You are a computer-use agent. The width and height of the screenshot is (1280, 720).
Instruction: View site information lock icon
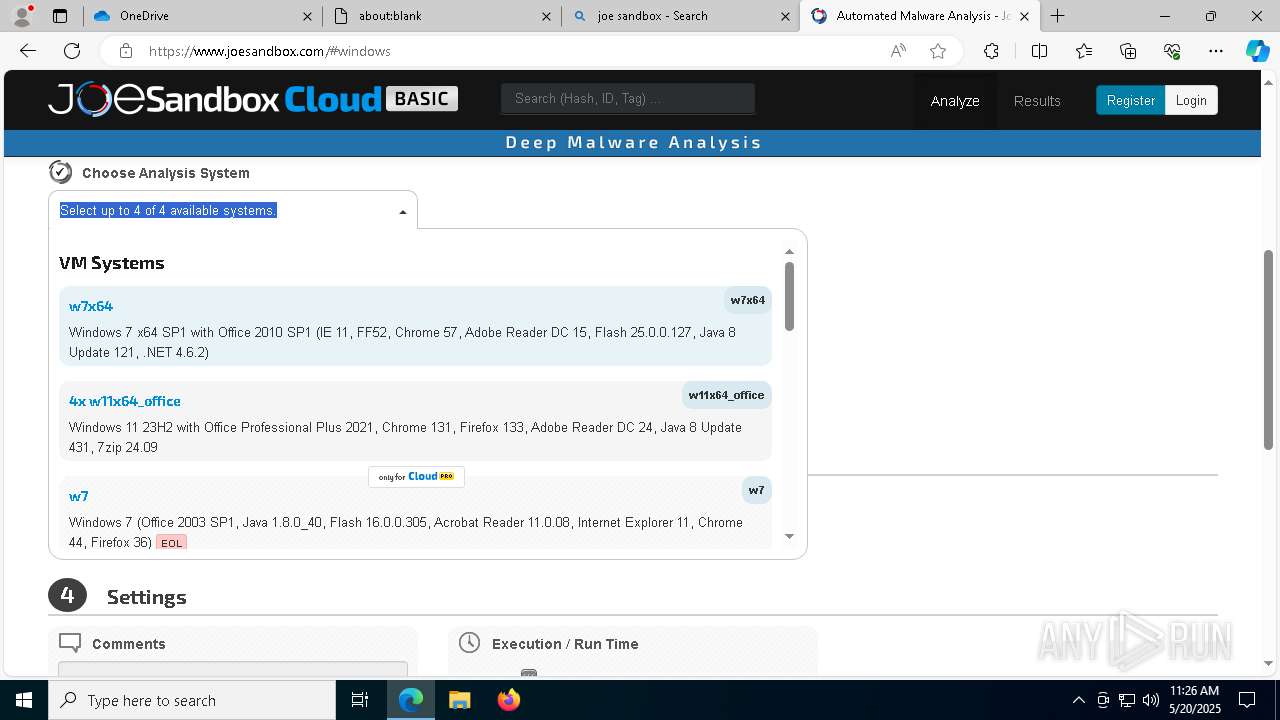pyautogui.click(x=125, y=51)
